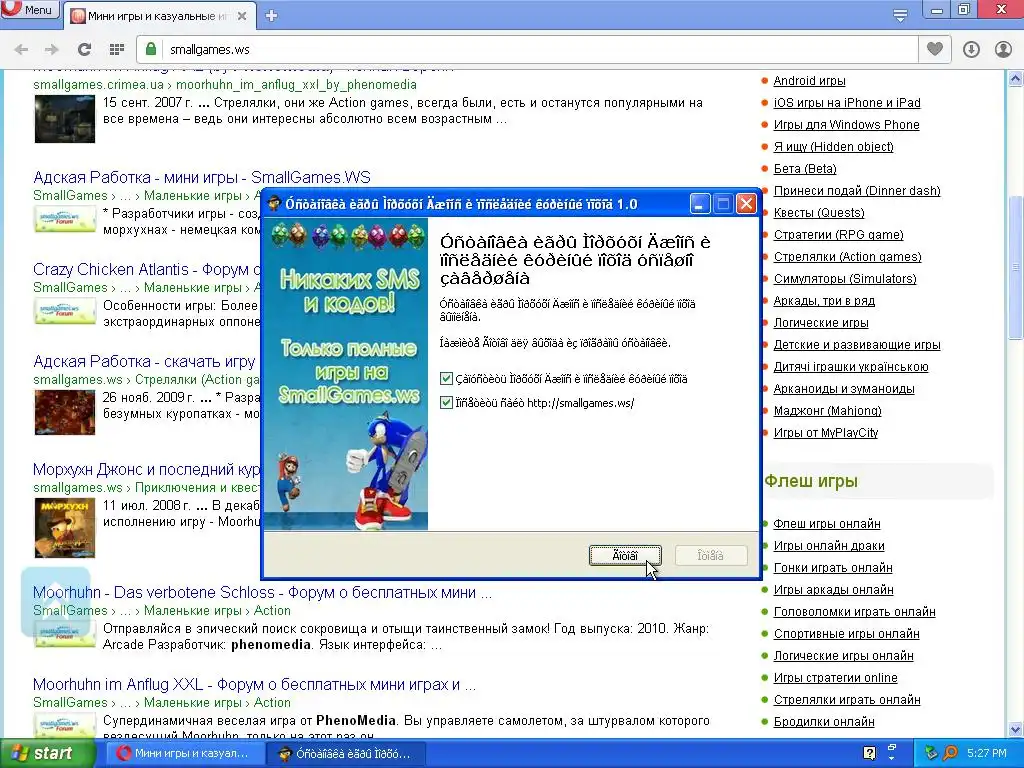
Task: Open Moorhuhn im Anflug XXL result
Action: pos(255,685)
